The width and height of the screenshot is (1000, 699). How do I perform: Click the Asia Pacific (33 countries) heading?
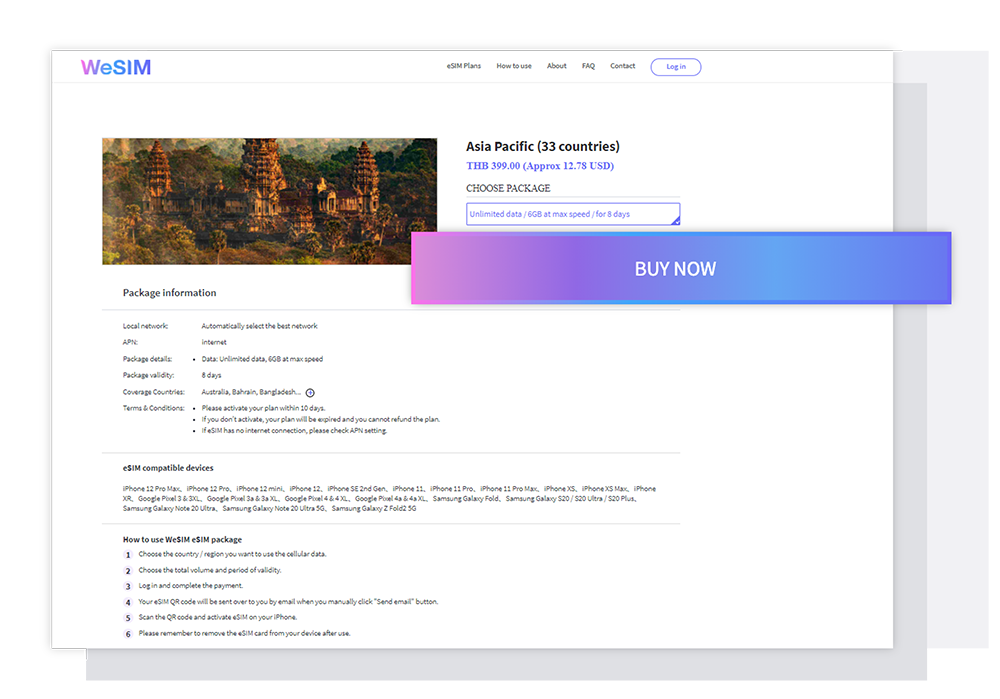coord(543,146)
